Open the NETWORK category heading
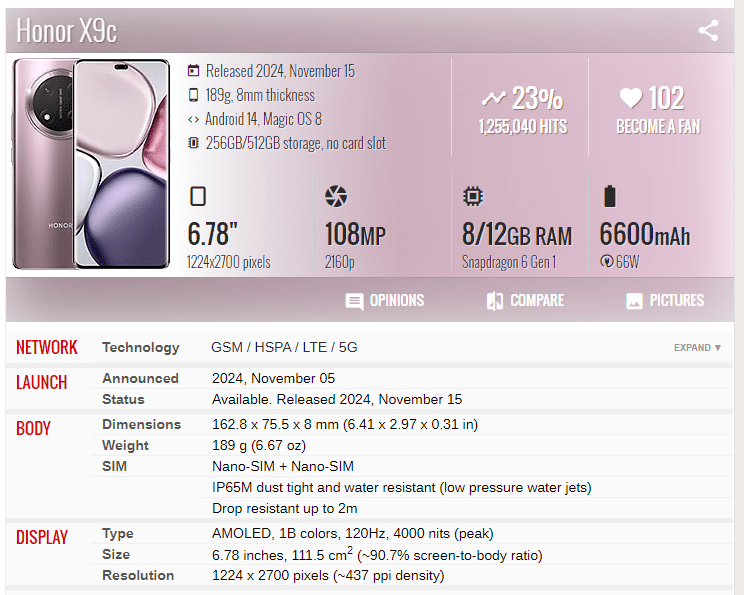The height and width of the screenshot is (595, 744). 46,348
